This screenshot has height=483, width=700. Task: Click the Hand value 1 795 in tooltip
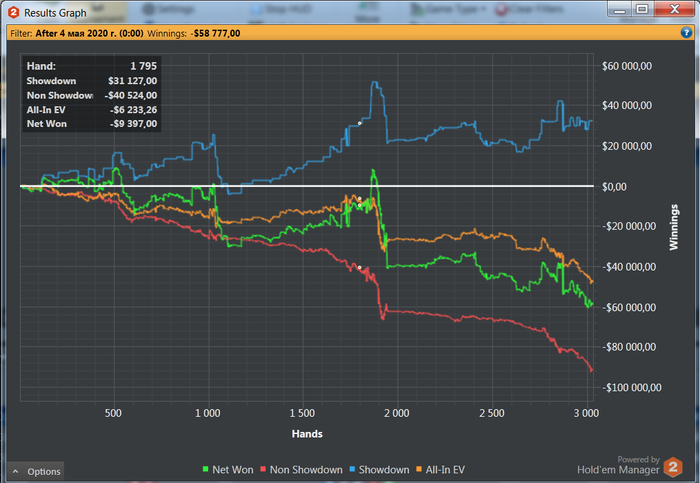tap(143, 66)
